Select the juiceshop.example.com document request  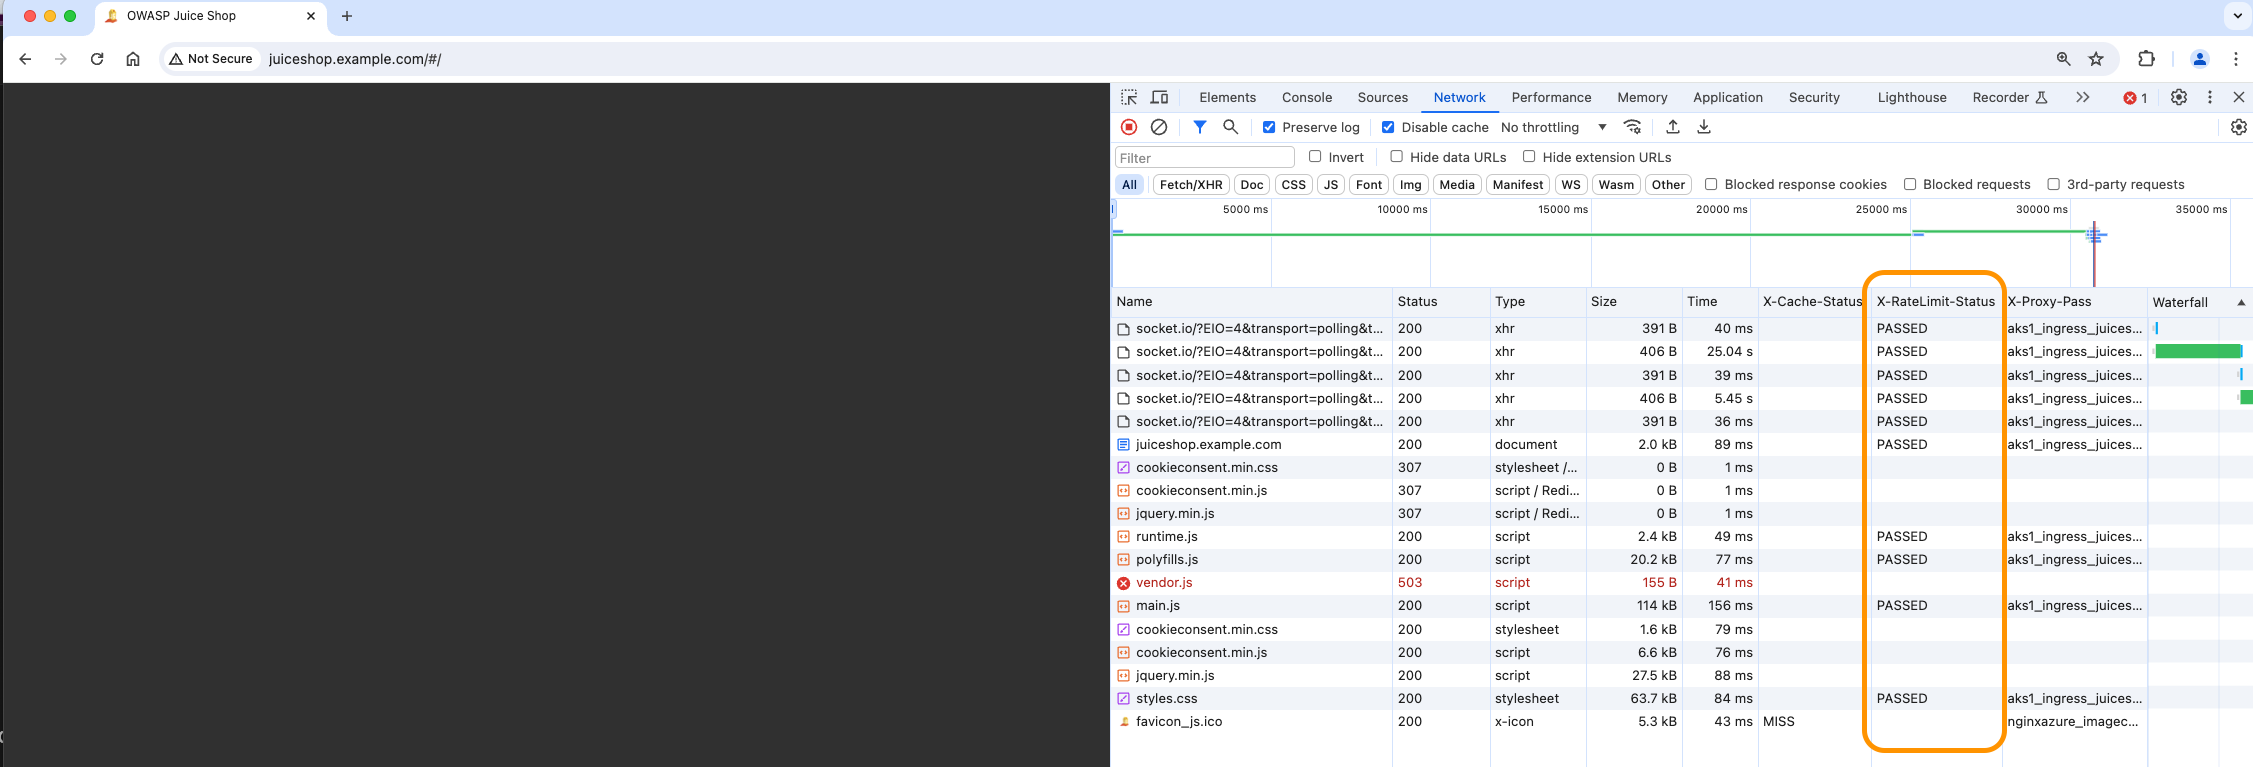[1682, 444]
